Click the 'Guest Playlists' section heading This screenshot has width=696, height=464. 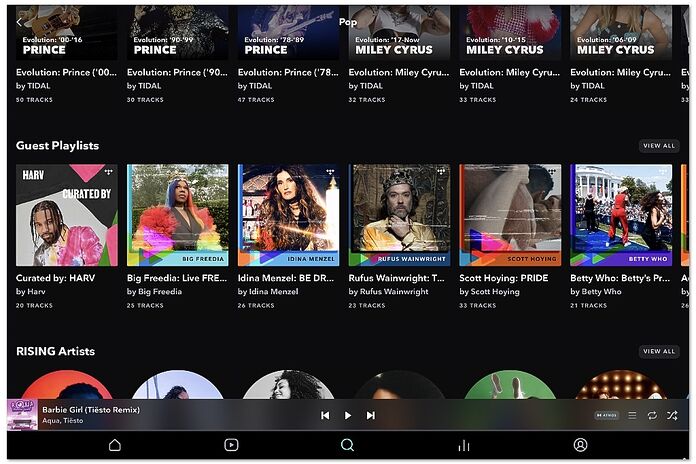[x=57, y=146]
